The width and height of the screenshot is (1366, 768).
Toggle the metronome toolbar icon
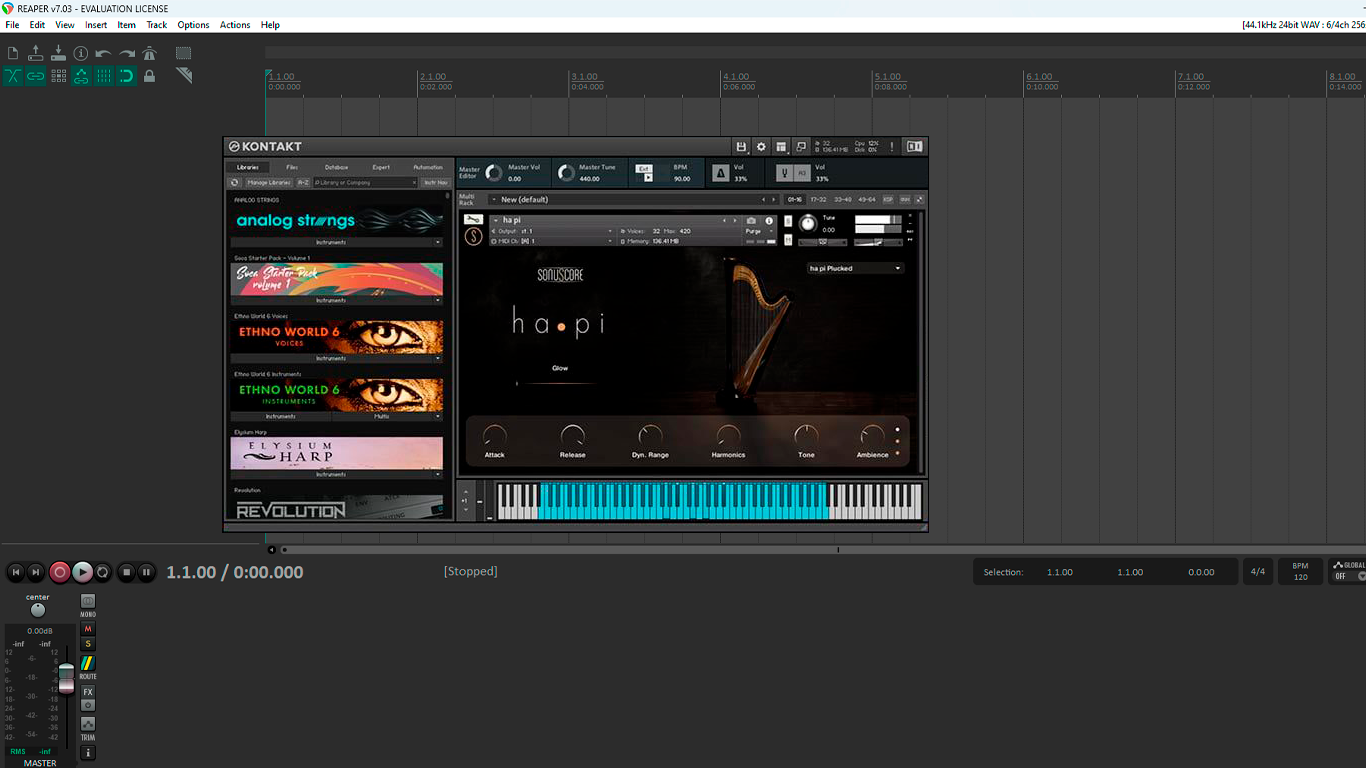(x=150, y=53)
